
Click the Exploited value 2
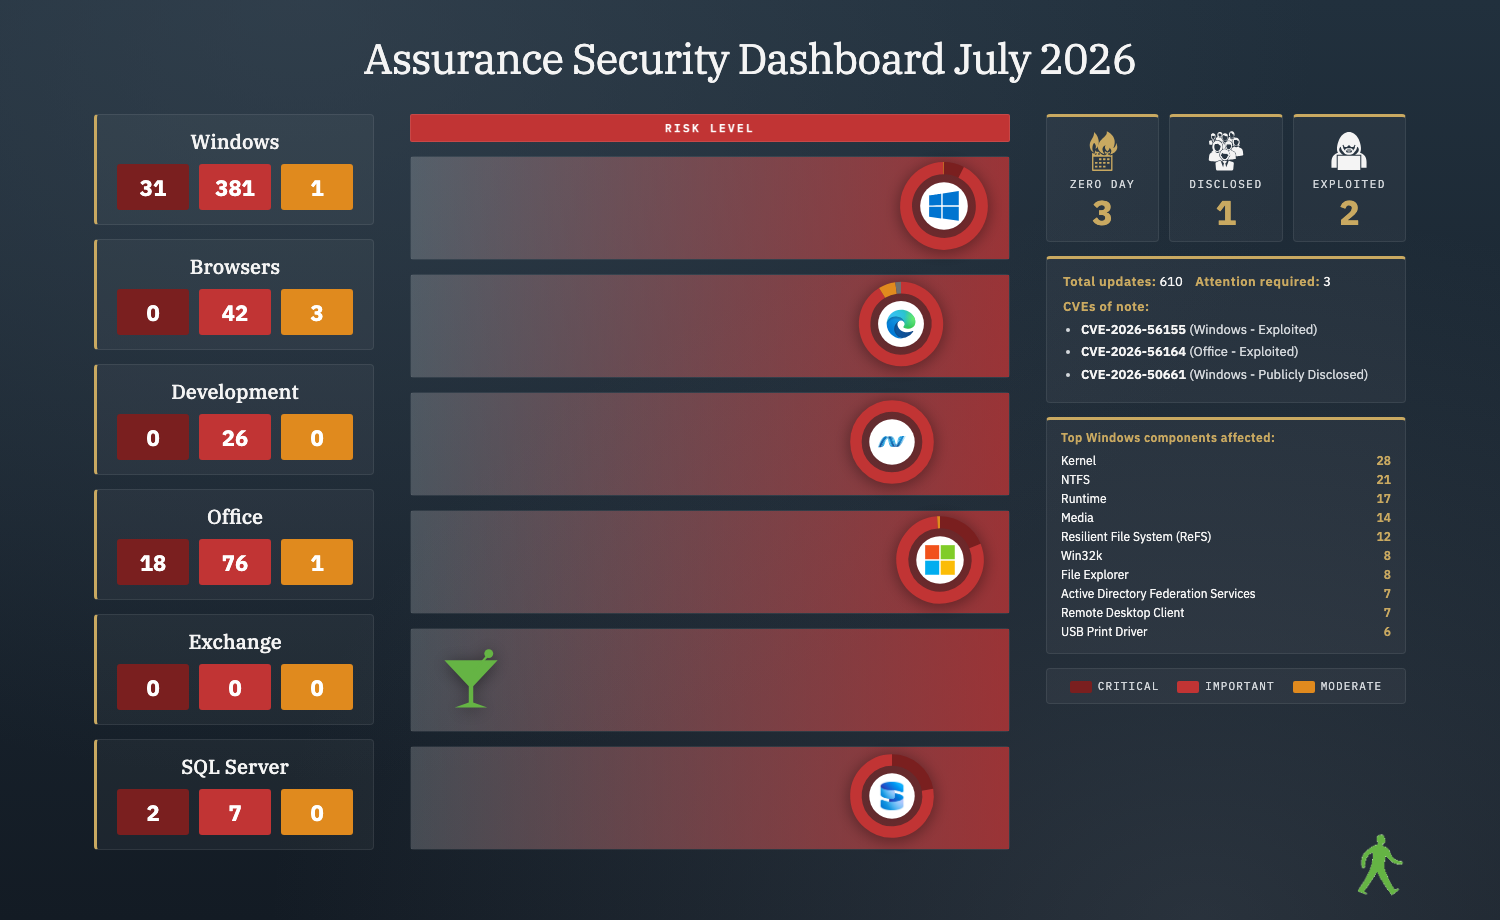click(x=1349, y=213)
